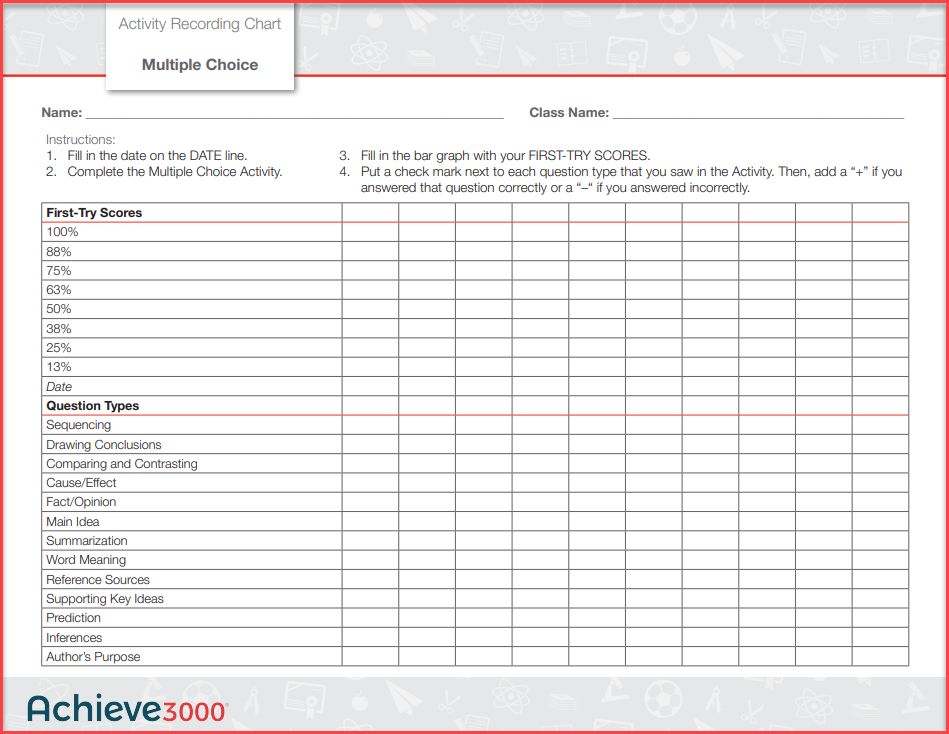Click the Name input line
Image resolution: width=949 pixels, height=734 pixels.
pyautogui.click(x=295, y=113)
